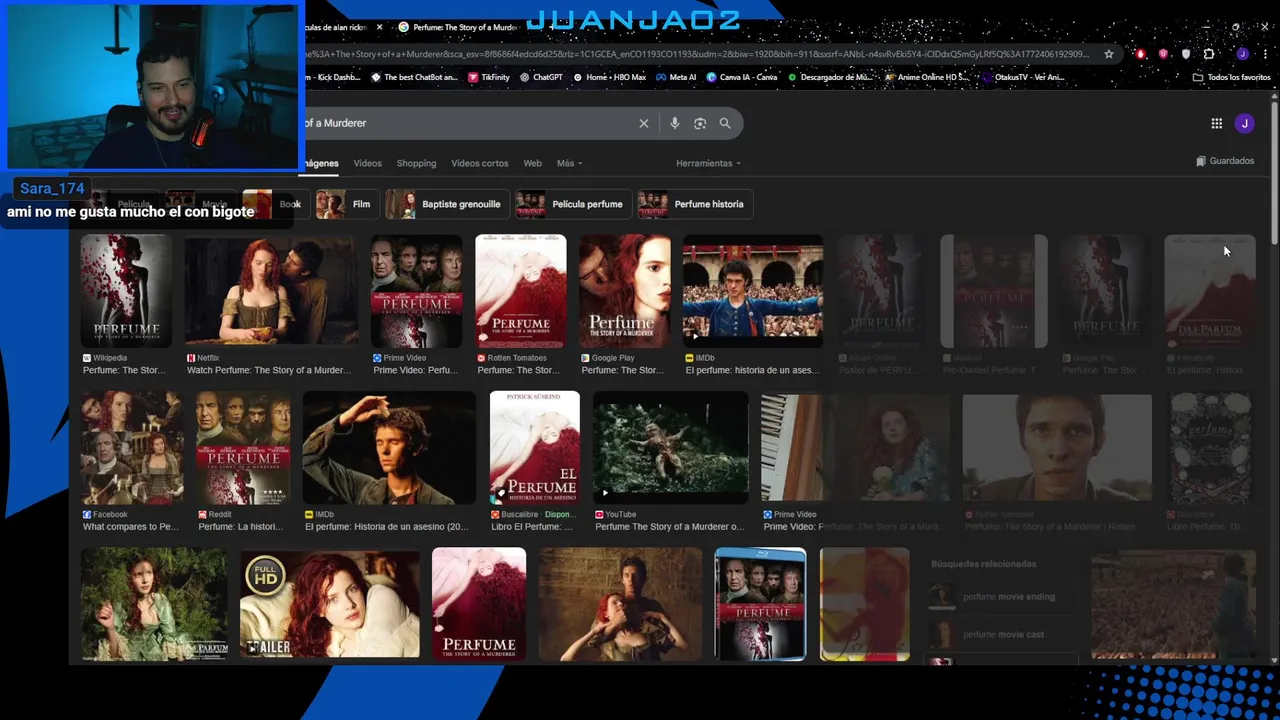1280x720 pixels.
Task: Switch to the Videos cortos tab
Action: coord(479,163)
